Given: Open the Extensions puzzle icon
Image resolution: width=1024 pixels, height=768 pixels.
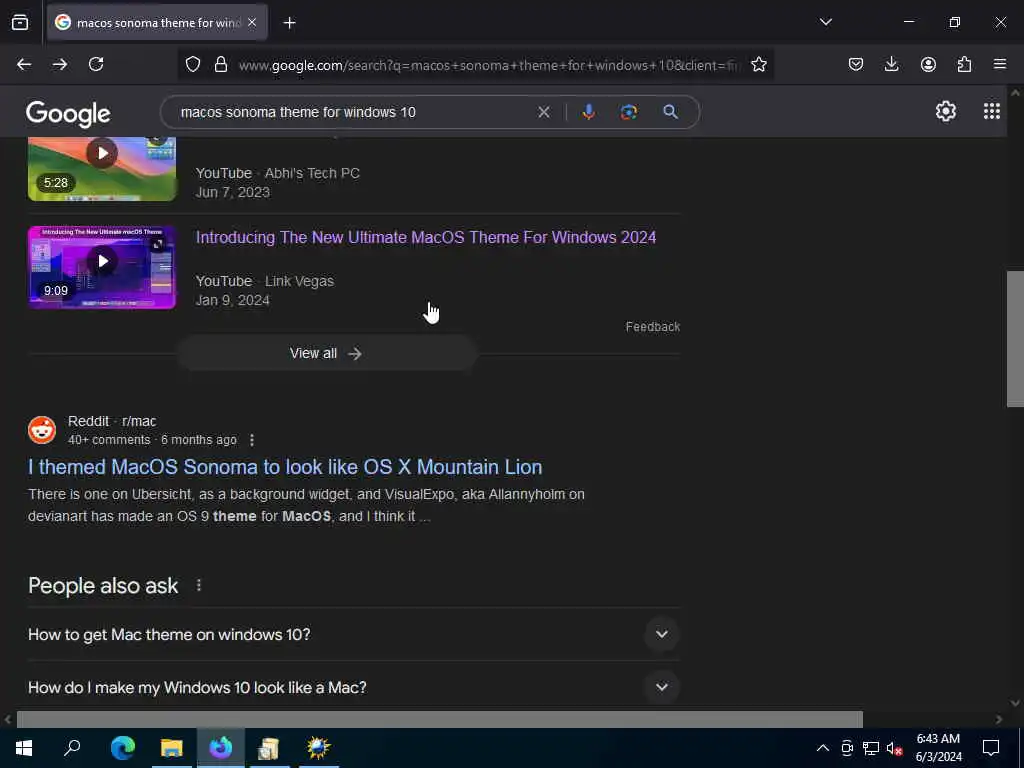Looking at the screenshot, I should click(x=964, y=64).
